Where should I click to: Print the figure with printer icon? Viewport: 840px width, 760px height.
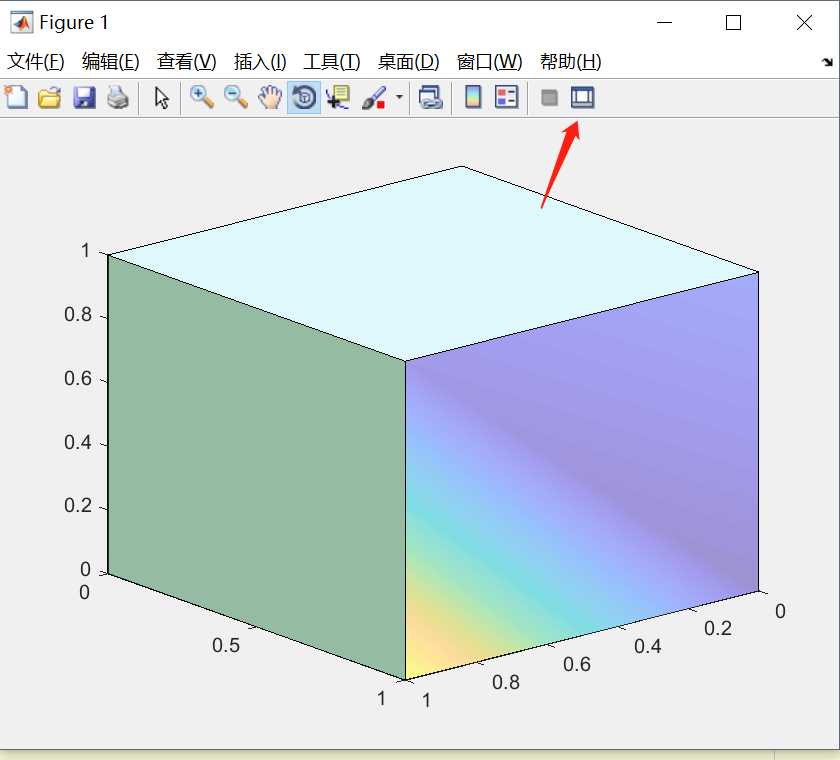(118, 98)
